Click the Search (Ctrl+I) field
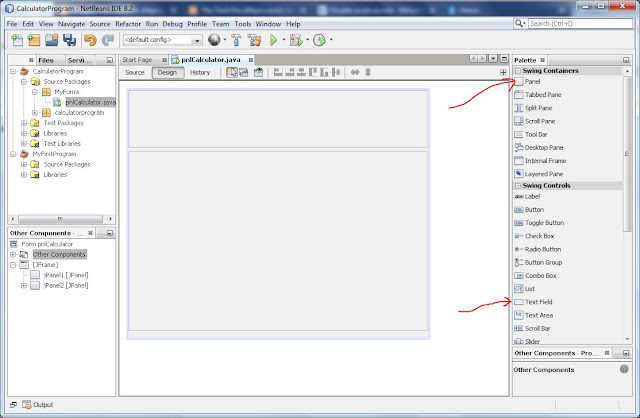The image size is (640, 418). pos(580,24)
